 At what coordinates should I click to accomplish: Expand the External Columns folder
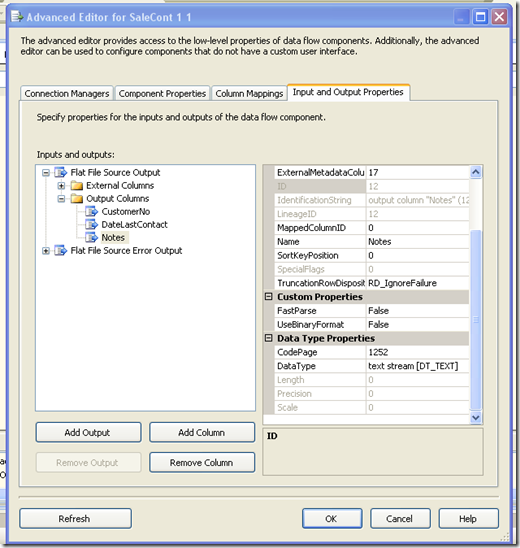(x=61, y=186)
